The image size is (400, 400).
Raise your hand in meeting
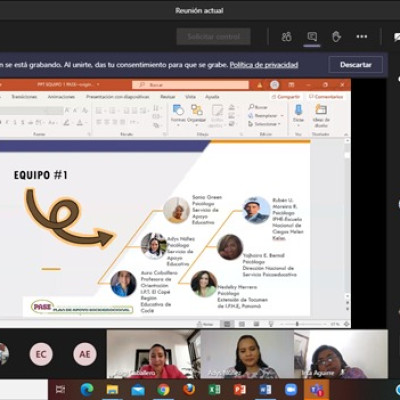pyautogui.click(x=336, y=37)
